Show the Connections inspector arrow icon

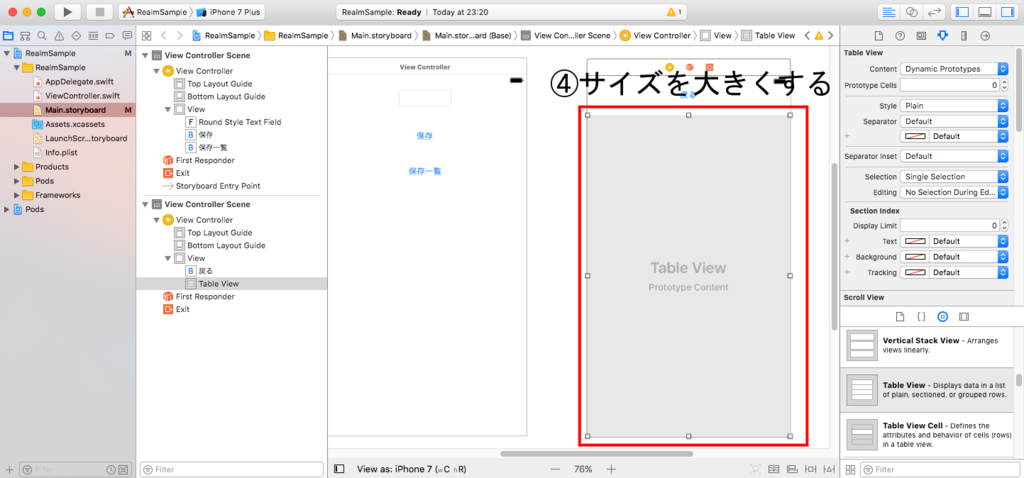985,35
